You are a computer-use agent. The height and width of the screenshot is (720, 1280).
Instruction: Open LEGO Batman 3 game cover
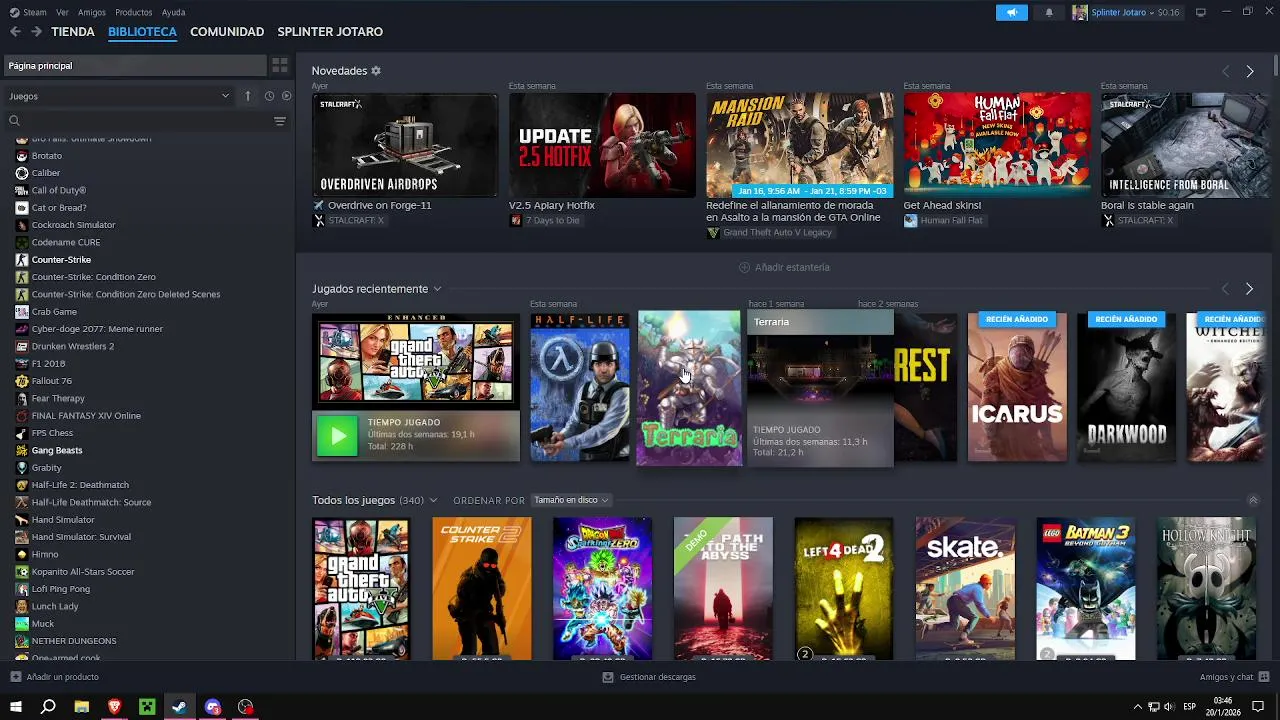[x=1086, y=589]
